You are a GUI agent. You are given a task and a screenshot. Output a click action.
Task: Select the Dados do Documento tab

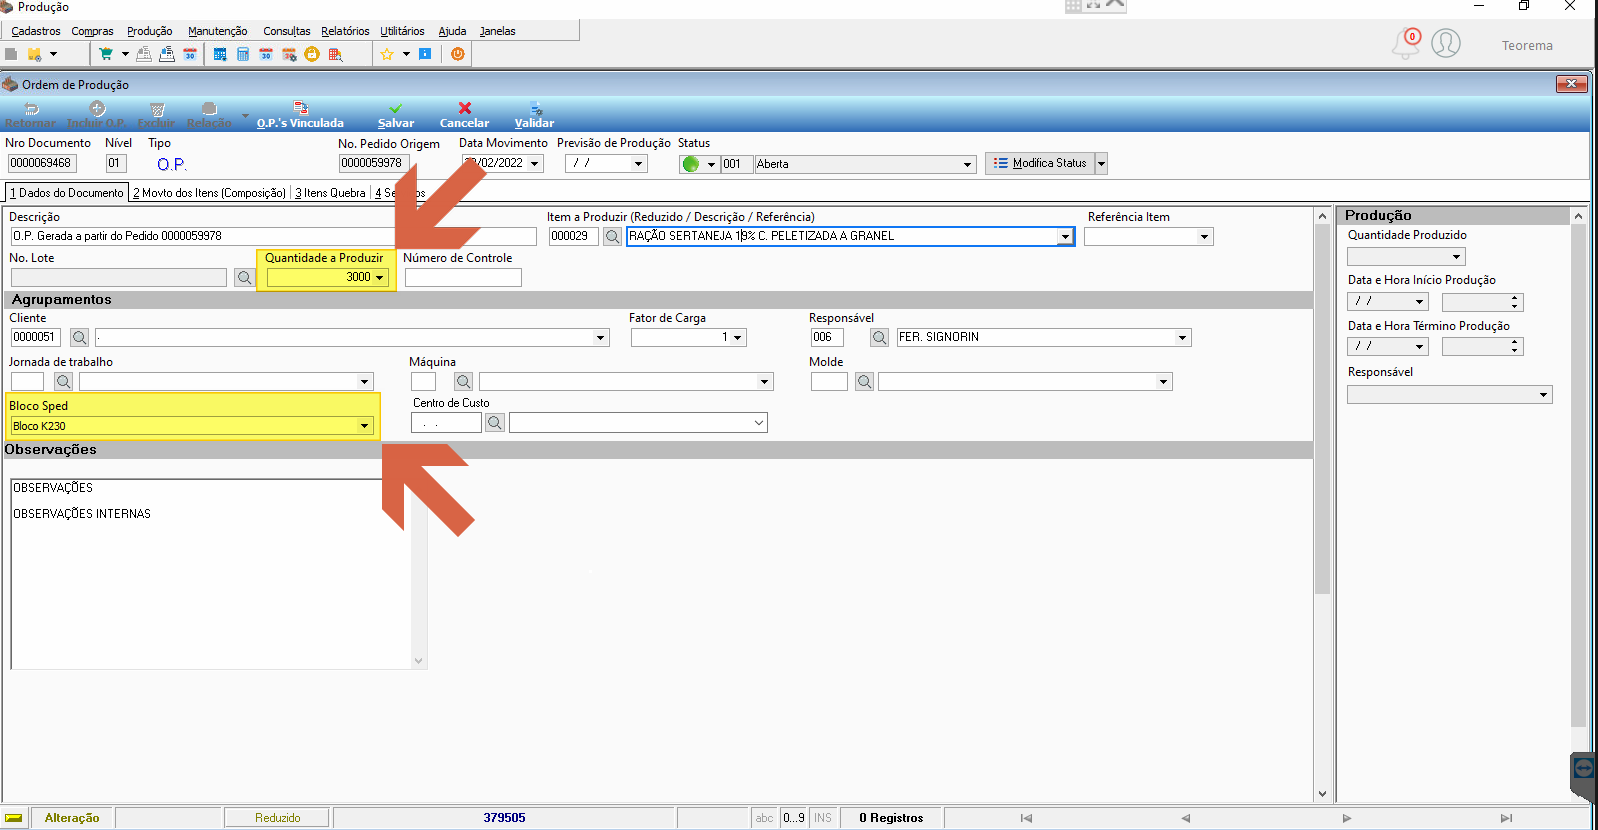click(67, 193)
